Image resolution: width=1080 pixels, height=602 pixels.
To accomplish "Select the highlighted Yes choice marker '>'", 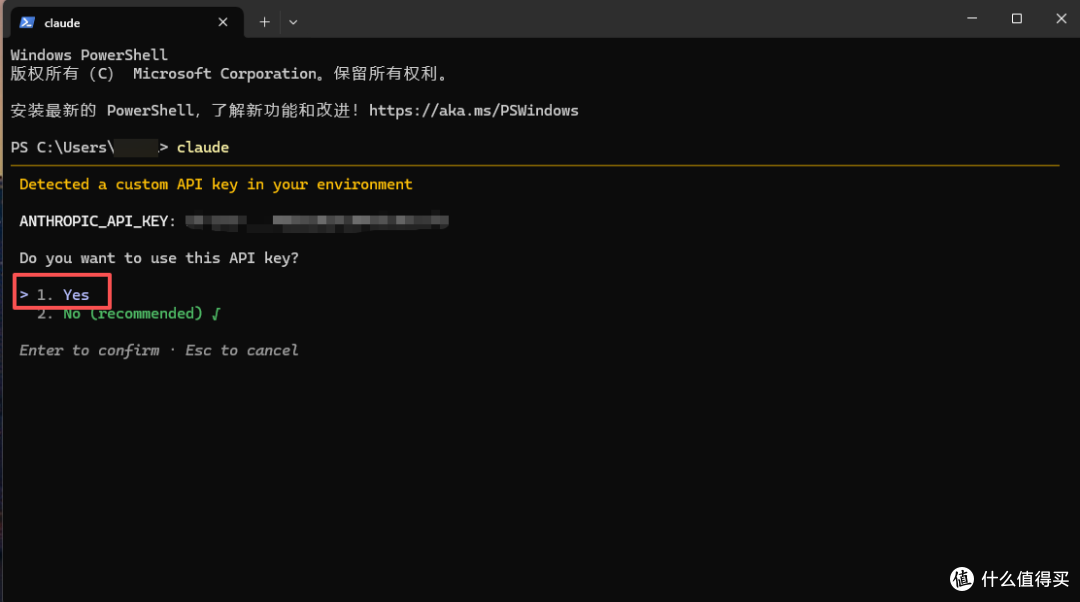I will click(22, 294).
